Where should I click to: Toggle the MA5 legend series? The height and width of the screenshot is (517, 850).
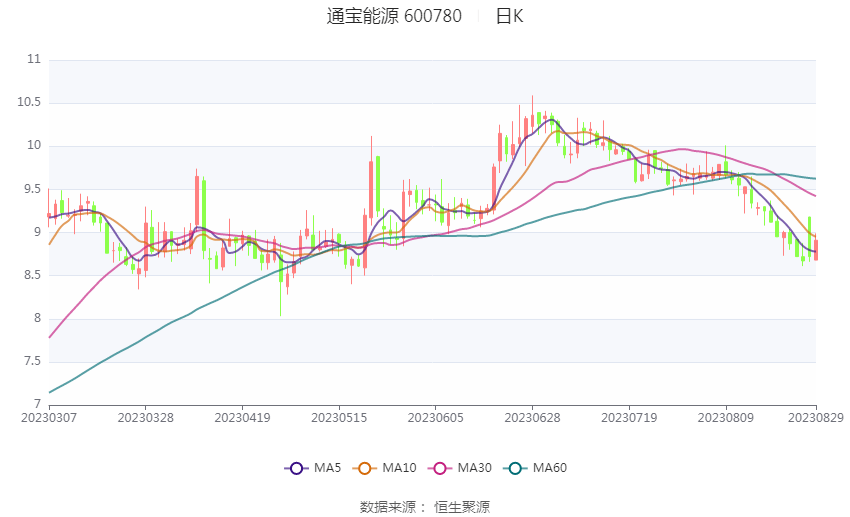tap(313, 468)
